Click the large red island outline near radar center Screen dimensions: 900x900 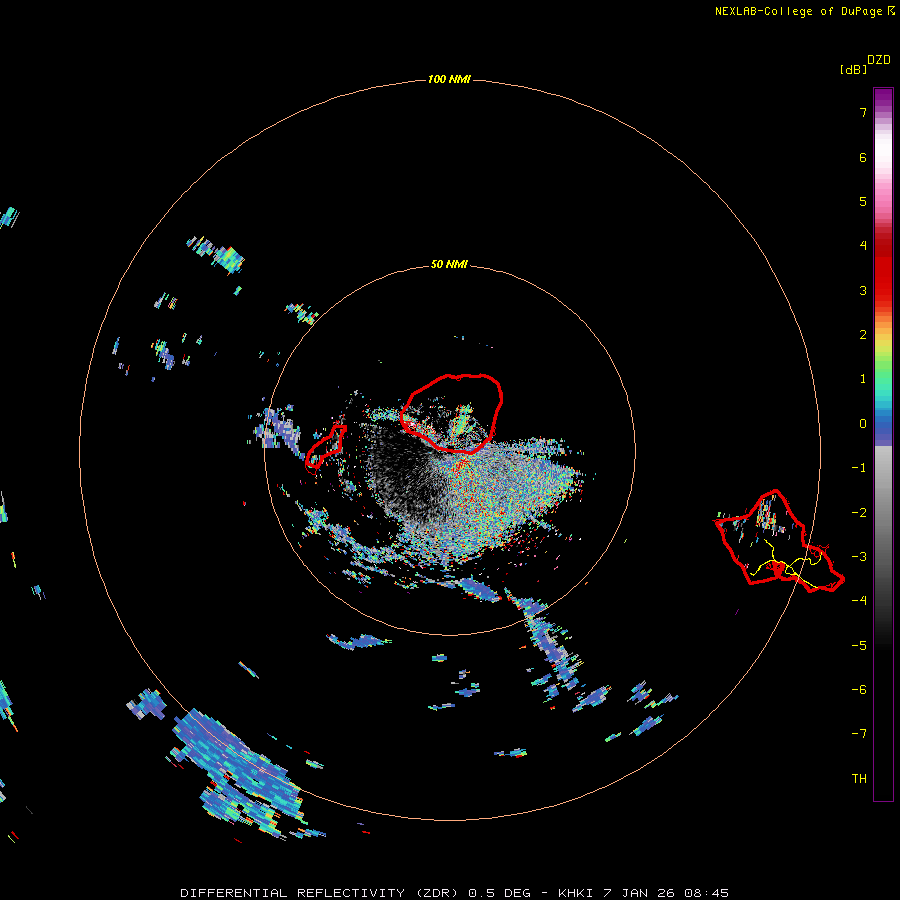(452, 413)
